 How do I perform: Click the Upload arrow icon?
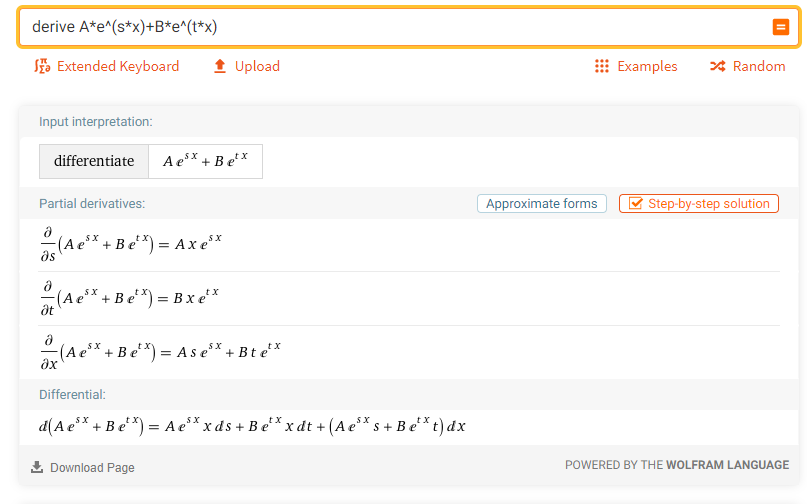(221, 66)
